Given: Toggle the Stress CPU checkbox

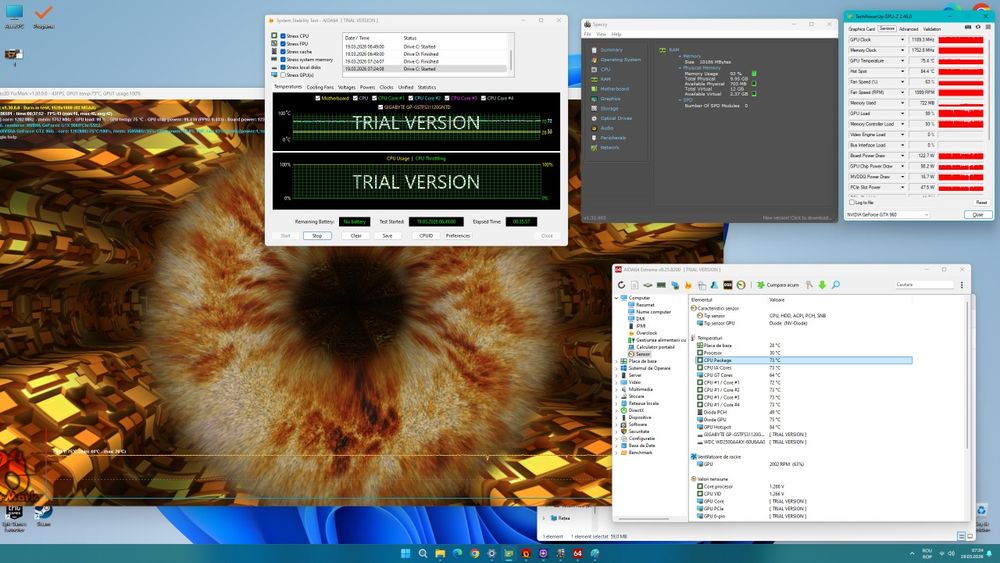Looking at the screenshot, I should coord(283,36).
